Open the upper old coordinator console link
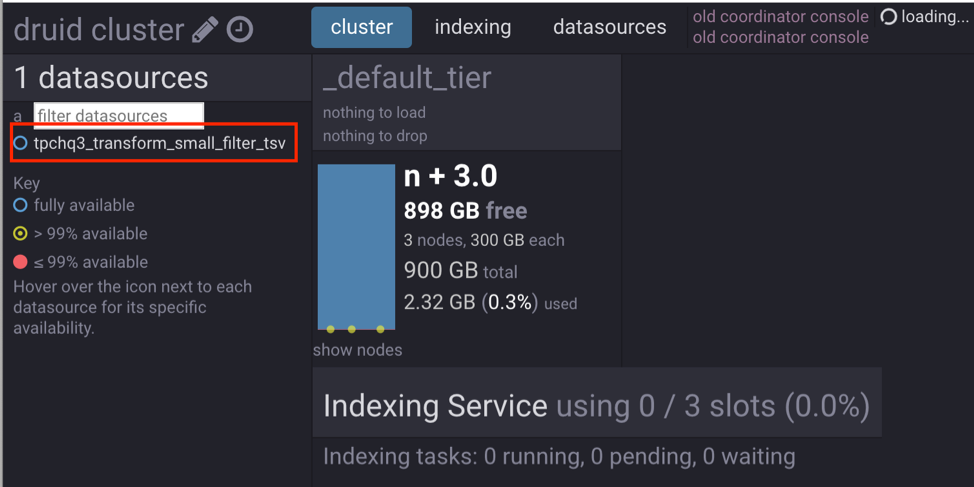 coord(780,16)
